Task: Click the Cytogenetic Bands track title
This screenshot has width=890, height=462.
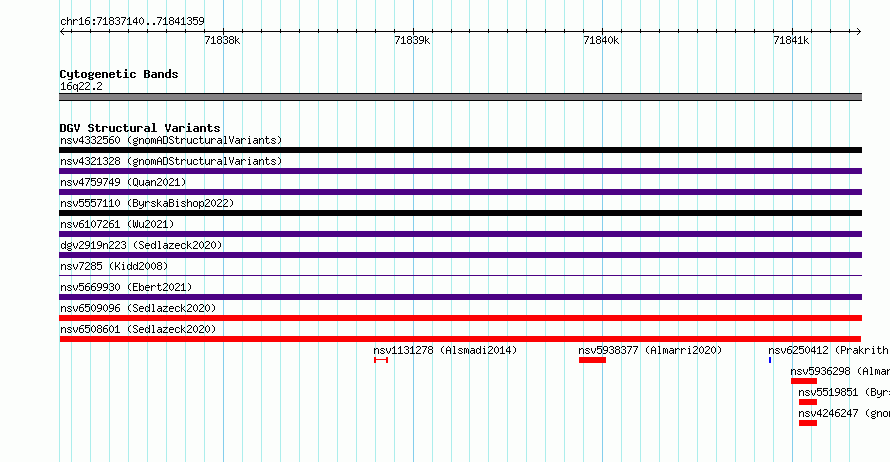Action: click(x=119, y=74)
